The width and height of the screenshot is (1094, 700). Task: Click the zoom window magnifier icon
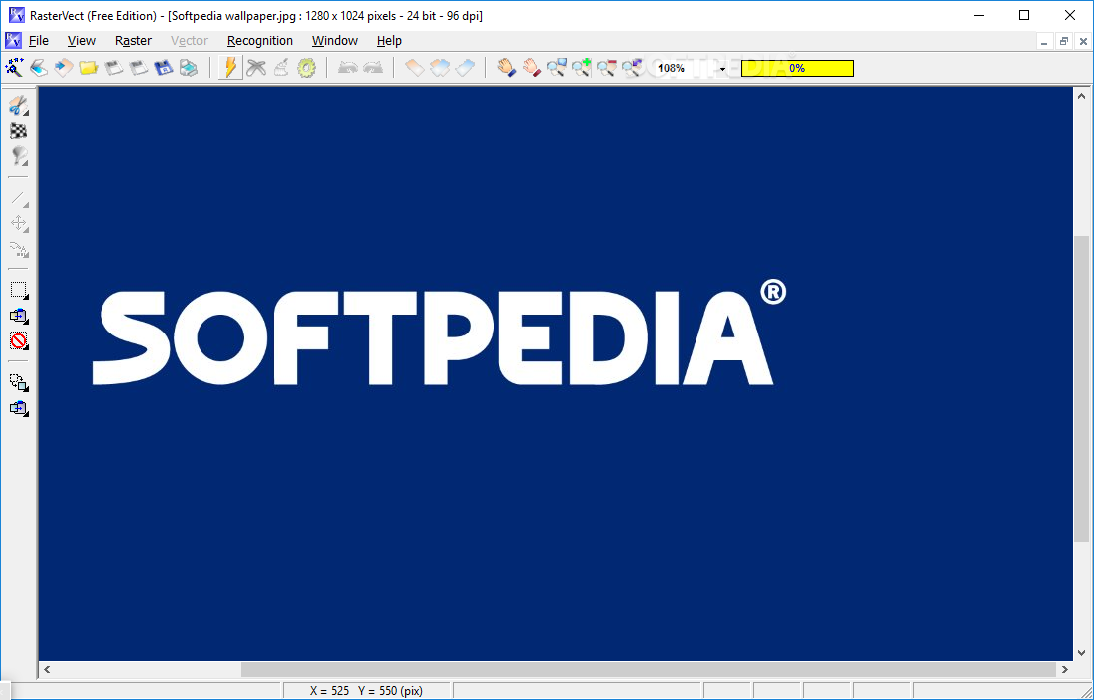[557, 68]
